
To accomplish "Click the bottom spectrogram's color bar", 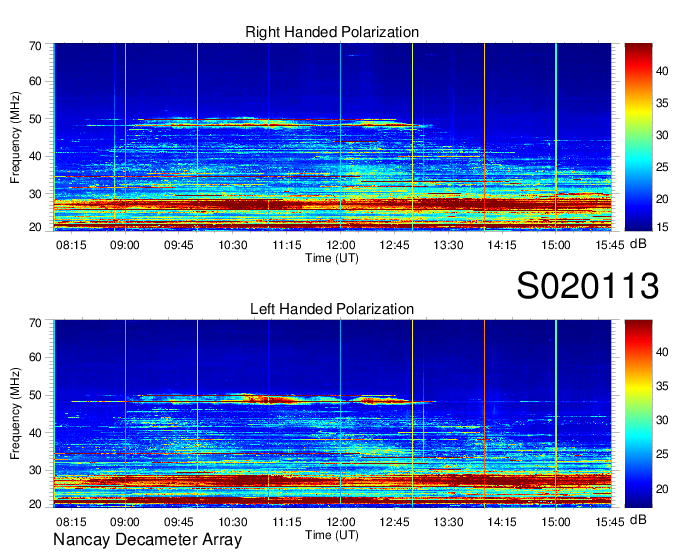I will (638, 414).
